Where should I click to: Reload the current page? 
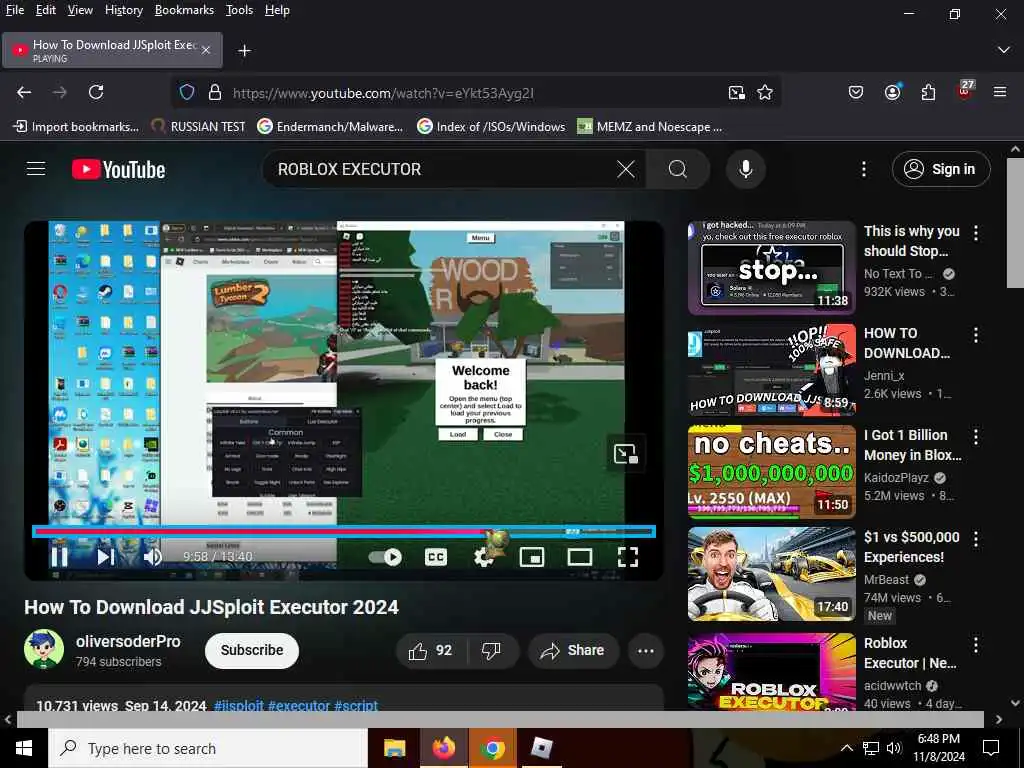point(96,92)
